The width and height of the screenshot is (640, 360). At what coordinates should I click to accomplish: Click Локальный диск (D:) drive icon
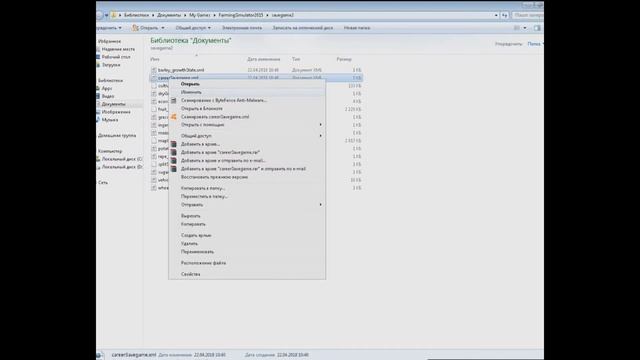pos(98,167)
